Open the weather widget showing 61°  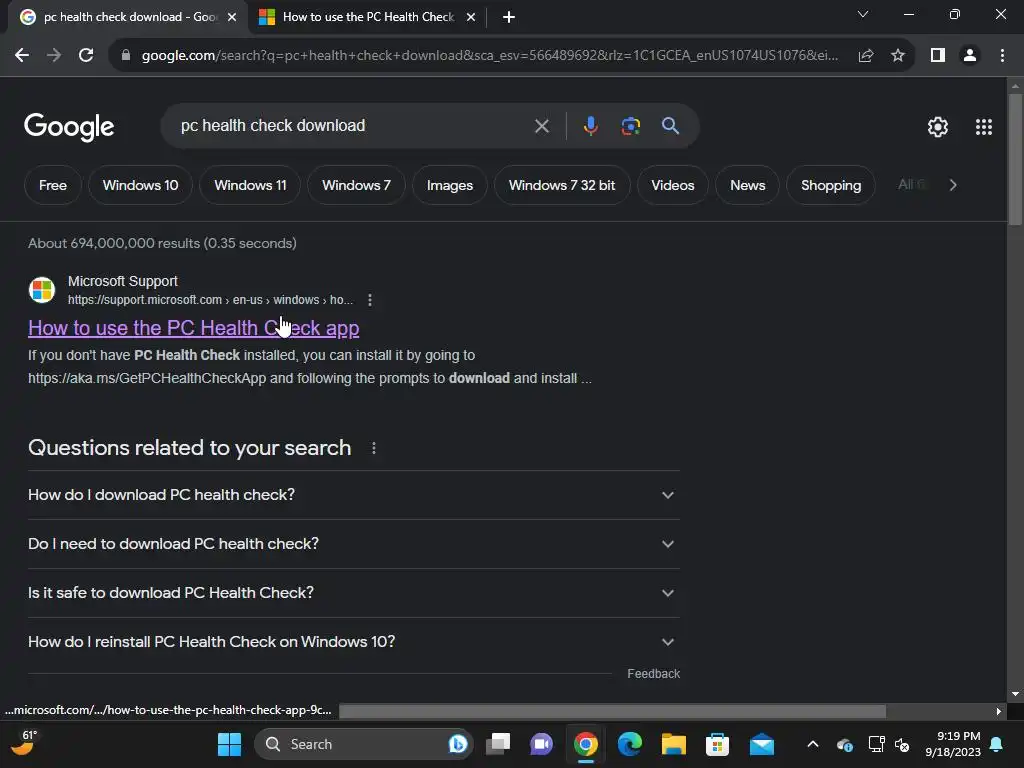click(x=24, y=743)
